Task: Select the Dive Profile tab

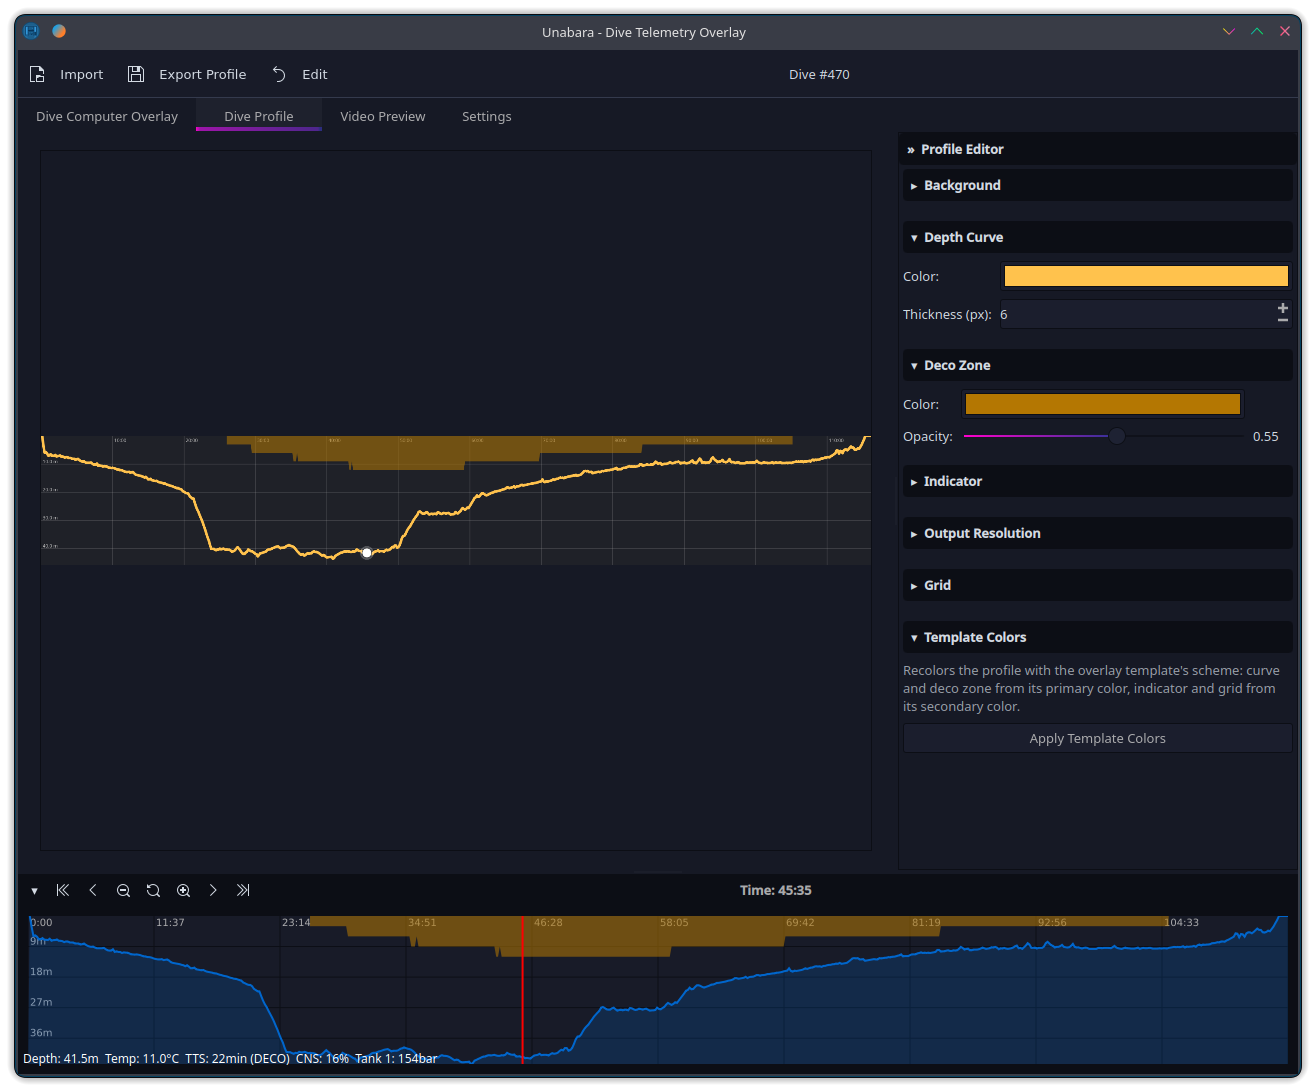Action: [x=259, y=116]
